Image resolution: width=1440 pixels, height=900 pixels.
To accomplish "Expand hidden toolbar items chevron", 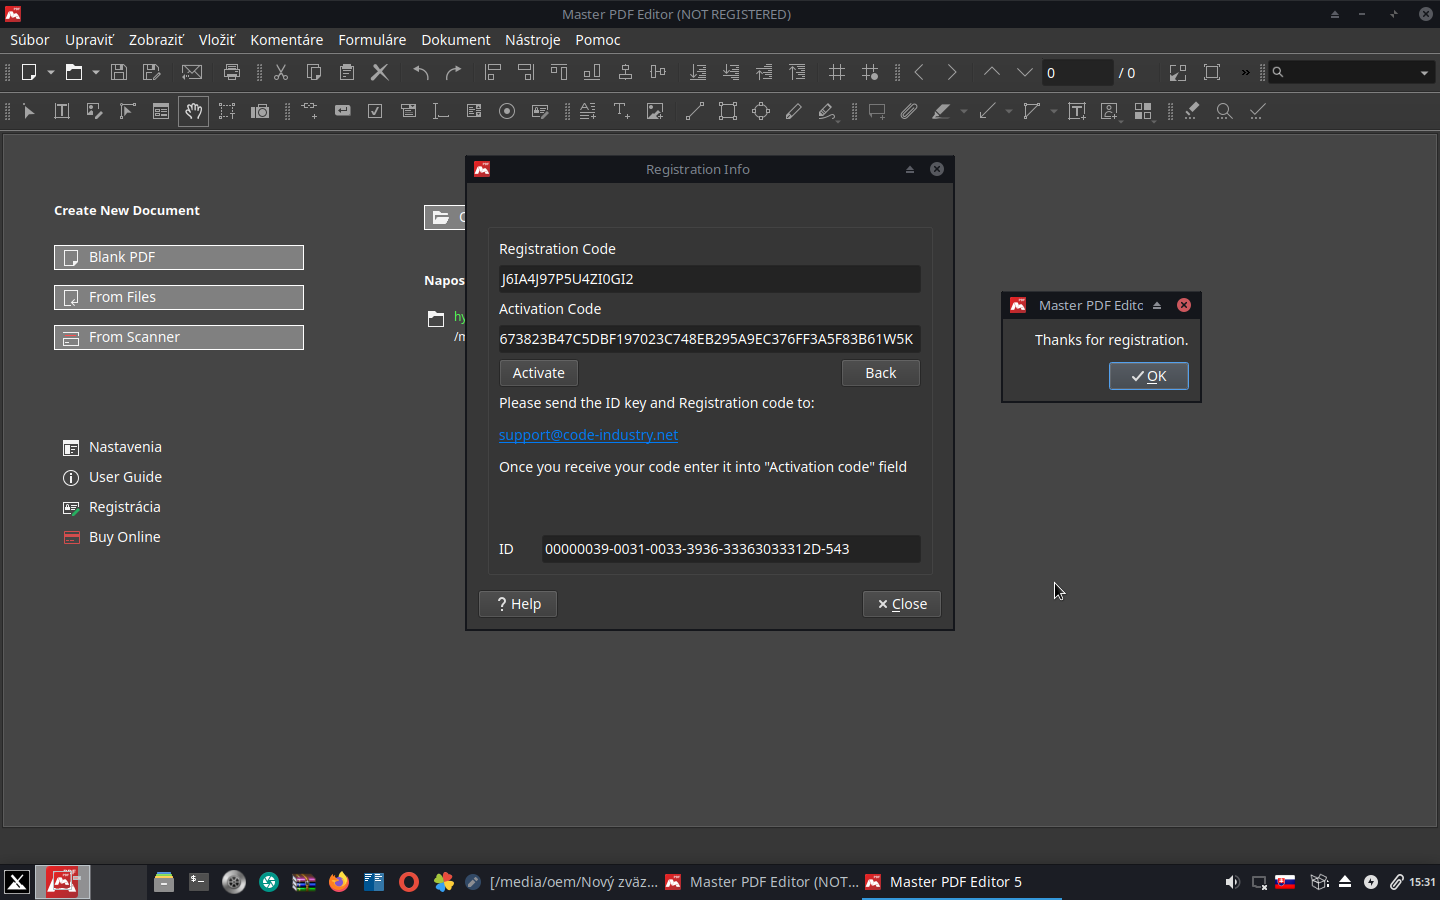I will [1245, 72].
